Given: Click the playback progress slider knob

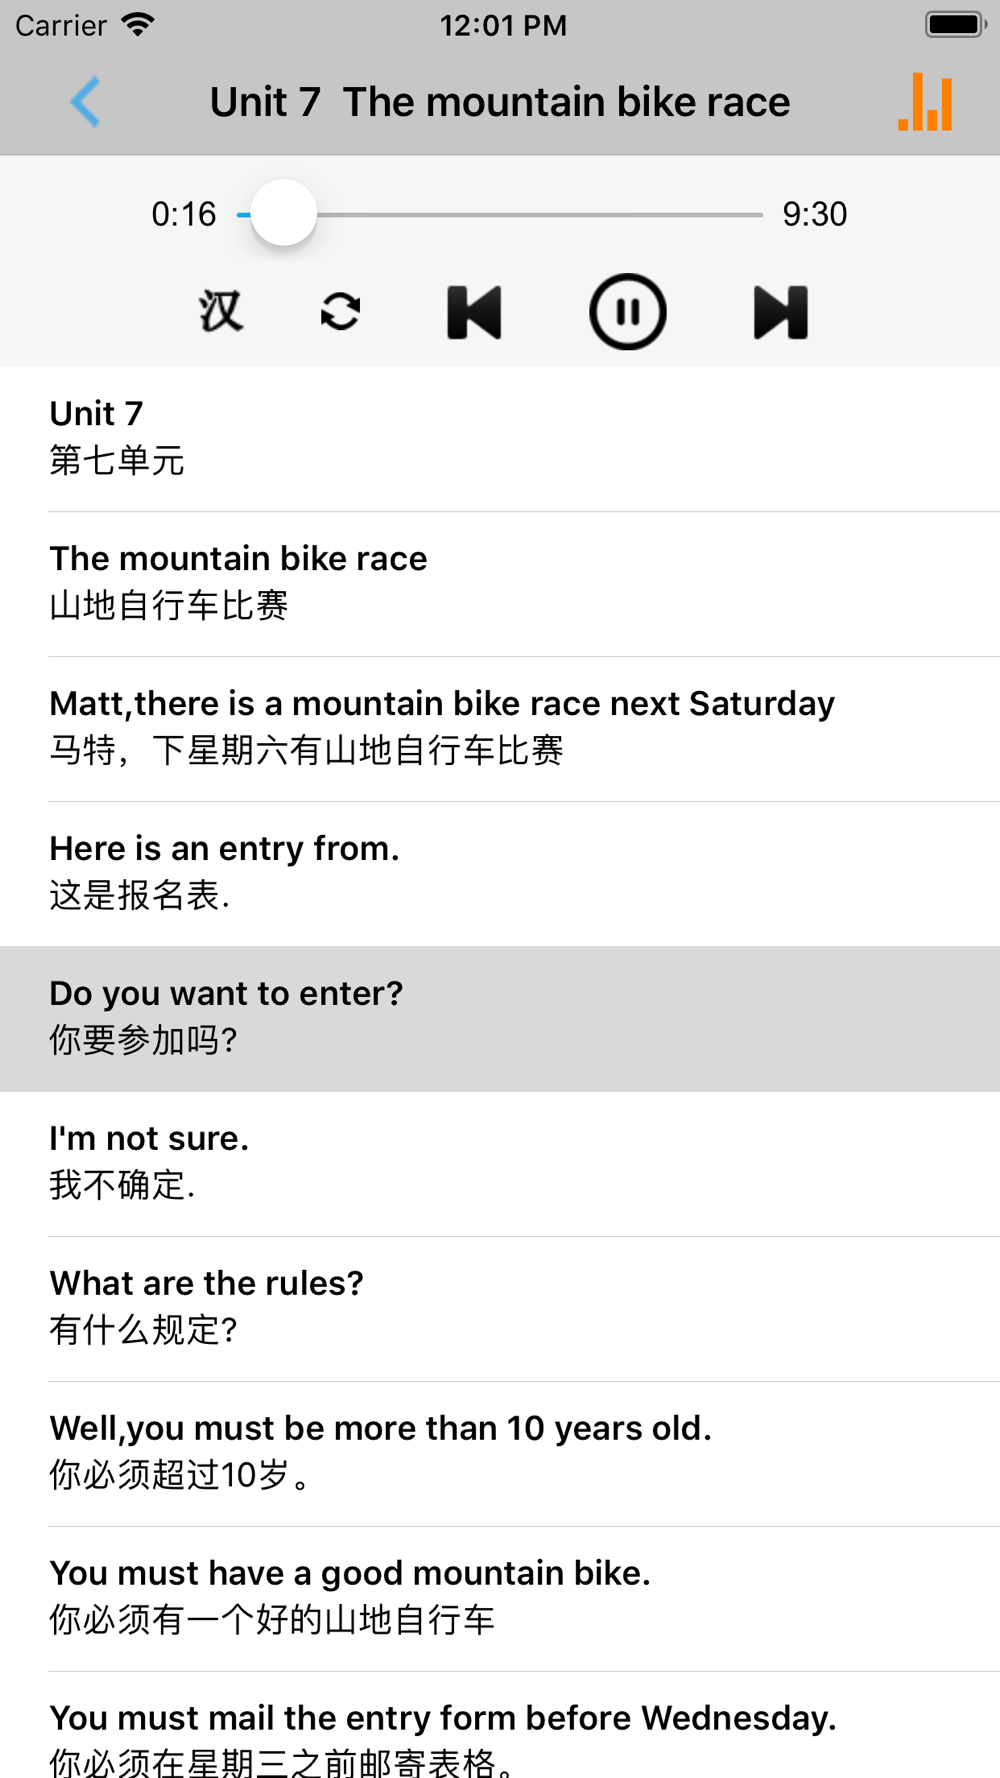Looking at the screenshot, I should pos(284,213).
